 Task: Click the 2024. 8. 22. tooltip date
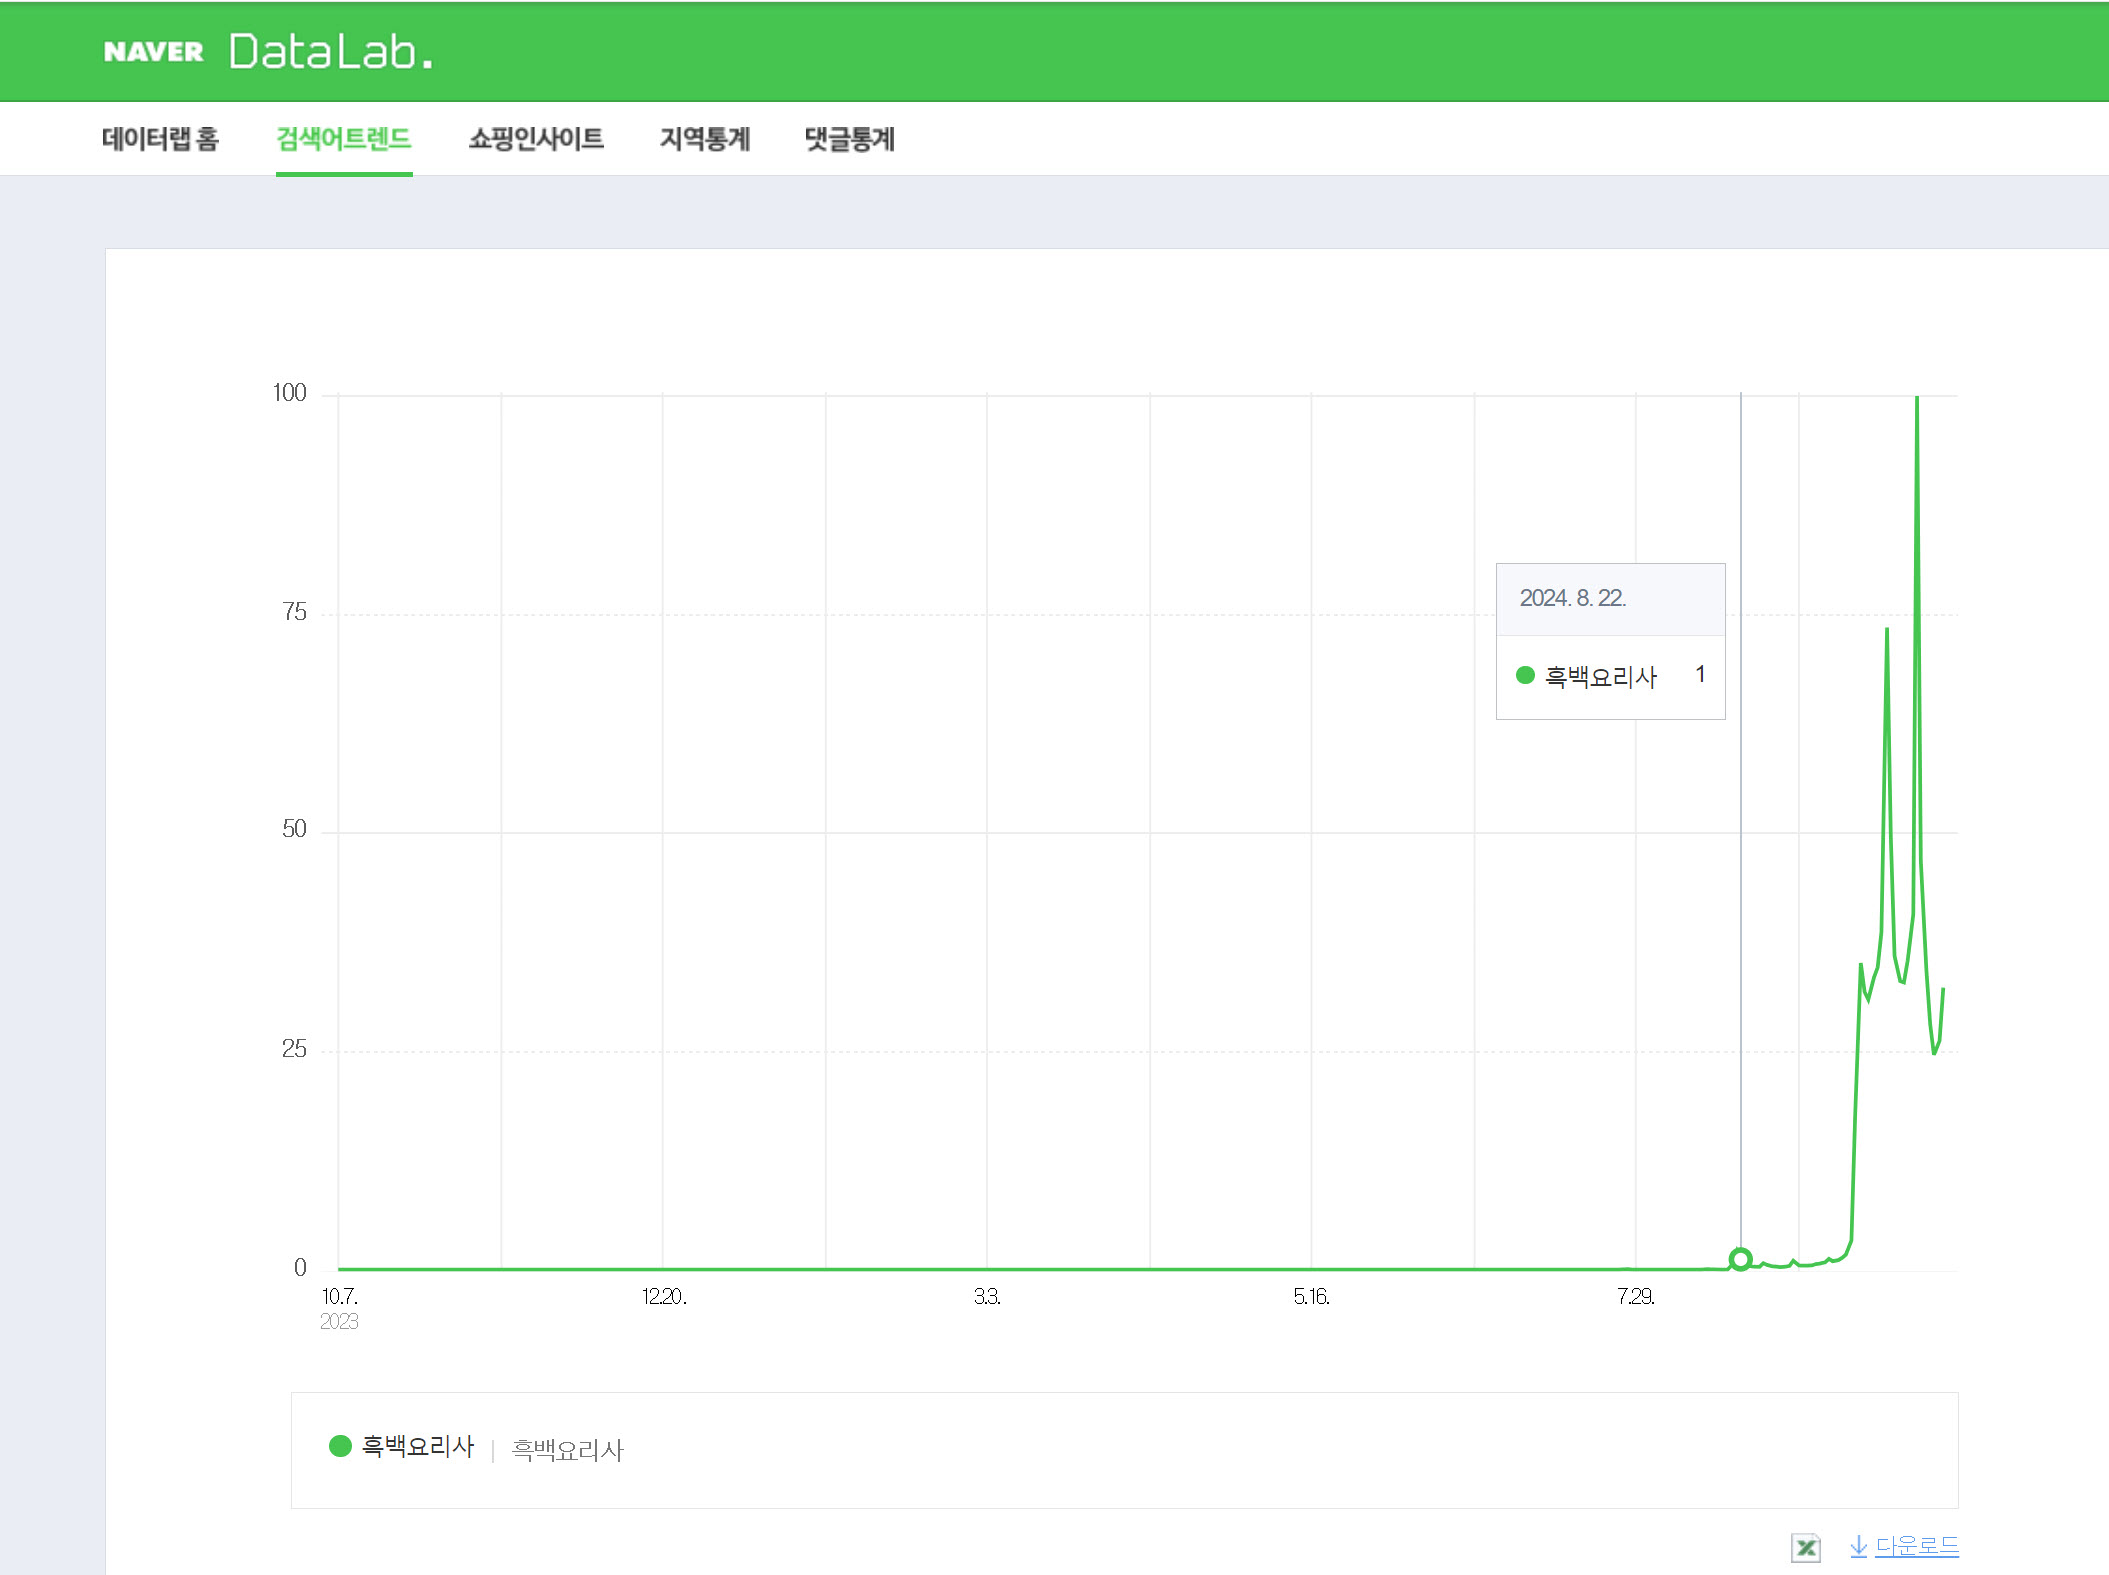1572,598
